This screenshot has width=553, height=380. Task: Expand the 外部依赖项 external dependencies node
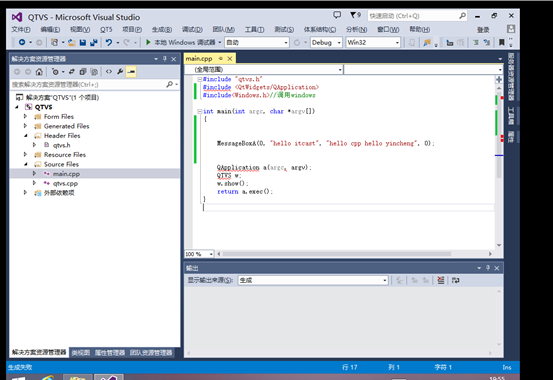tap(25, 192)
